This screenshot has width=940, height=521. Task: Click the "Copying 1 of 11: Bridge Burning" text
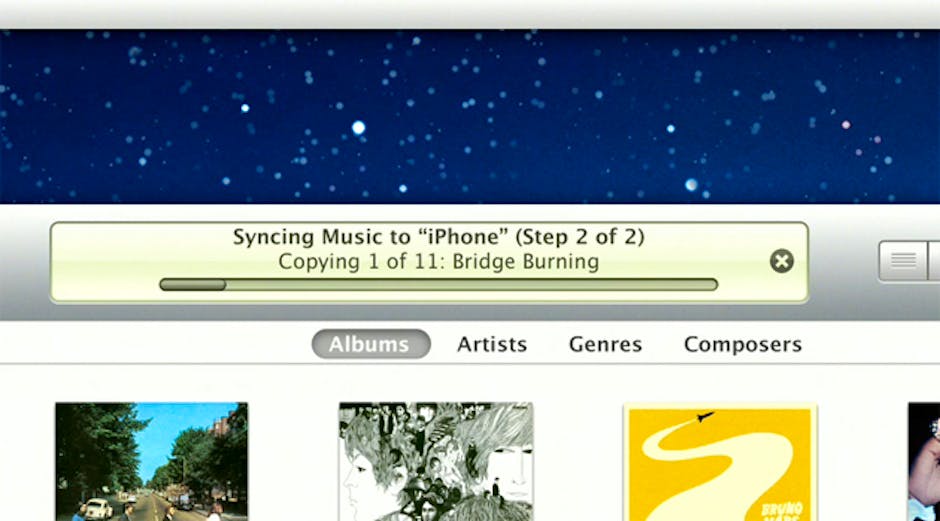[438, 262]
